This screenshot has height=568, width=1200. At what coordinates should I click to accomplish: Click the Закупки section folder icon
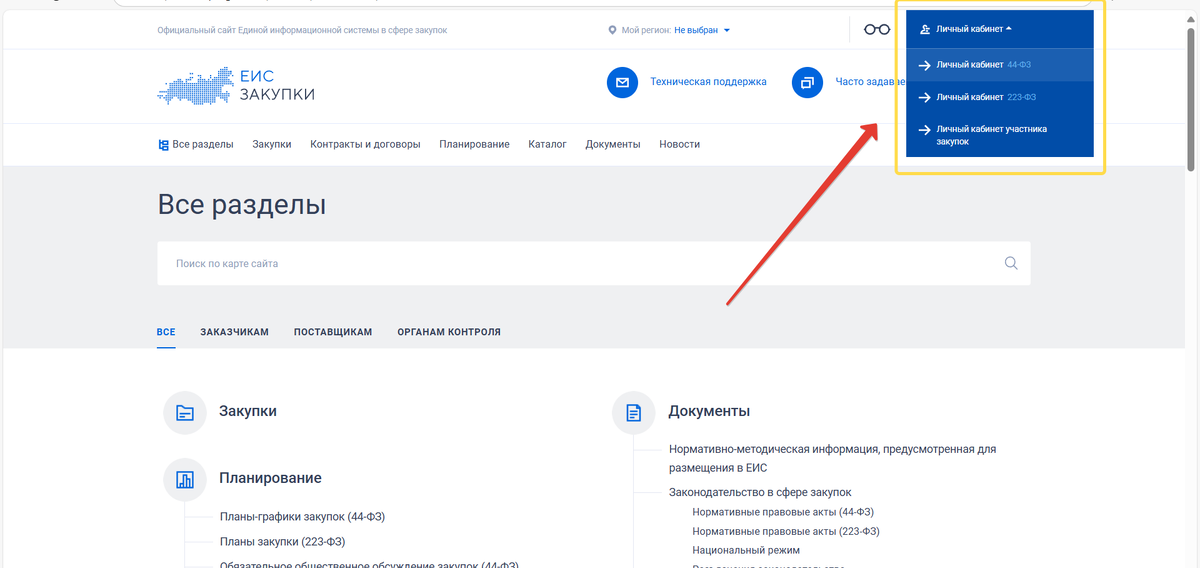pos(184,412)
